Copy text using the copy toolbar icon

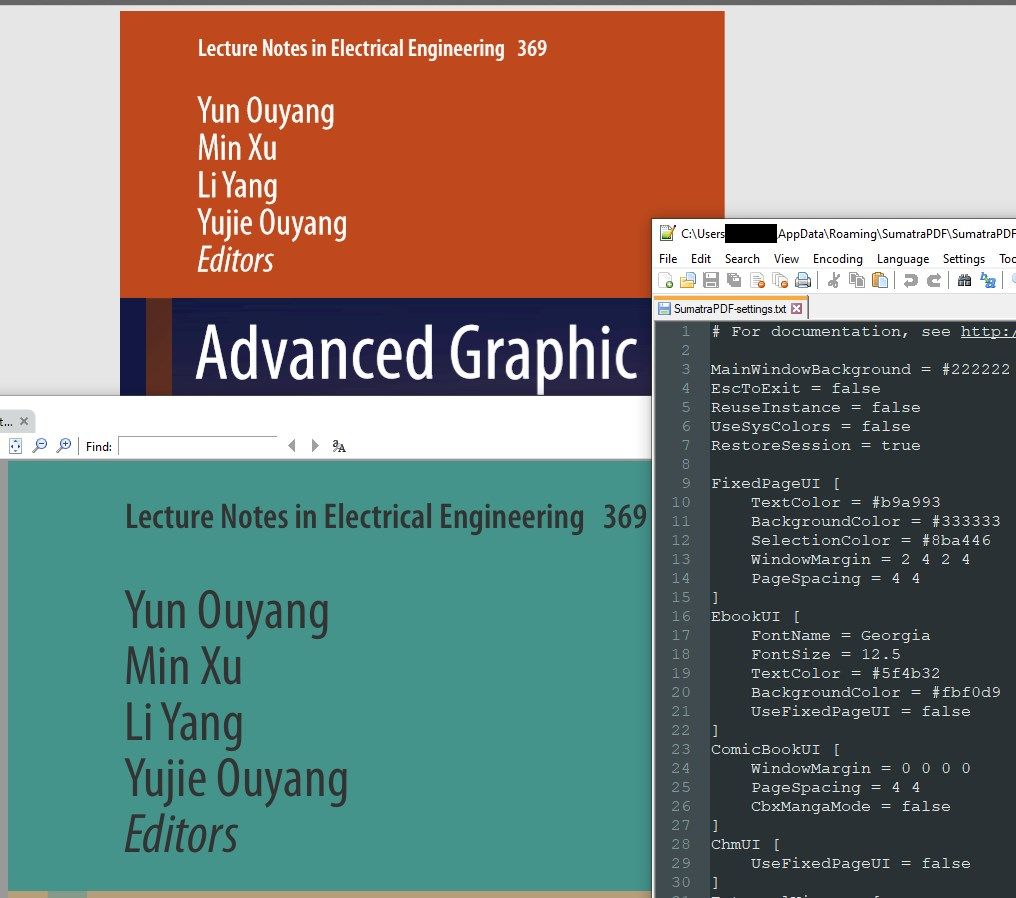click(856, 282)
